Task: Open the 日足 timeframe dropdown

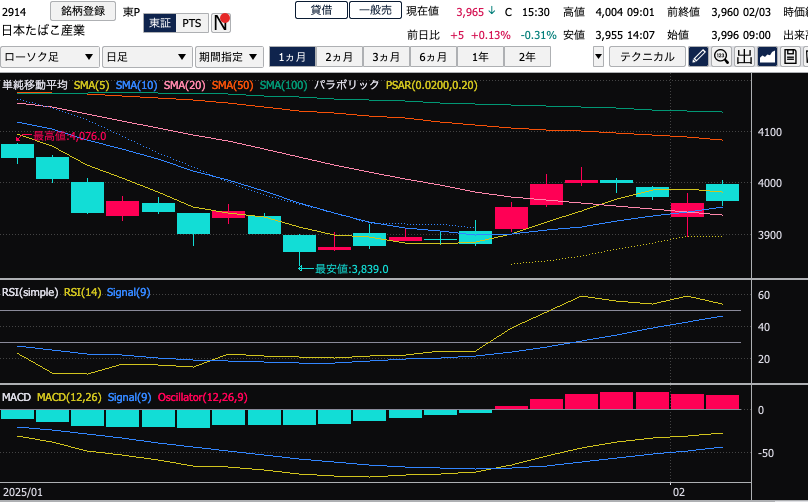Action: [147, 57]
